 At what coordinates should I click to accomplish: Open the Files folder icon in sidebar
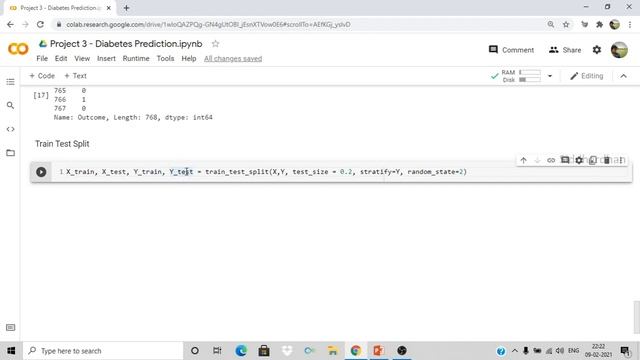(11, 153)
